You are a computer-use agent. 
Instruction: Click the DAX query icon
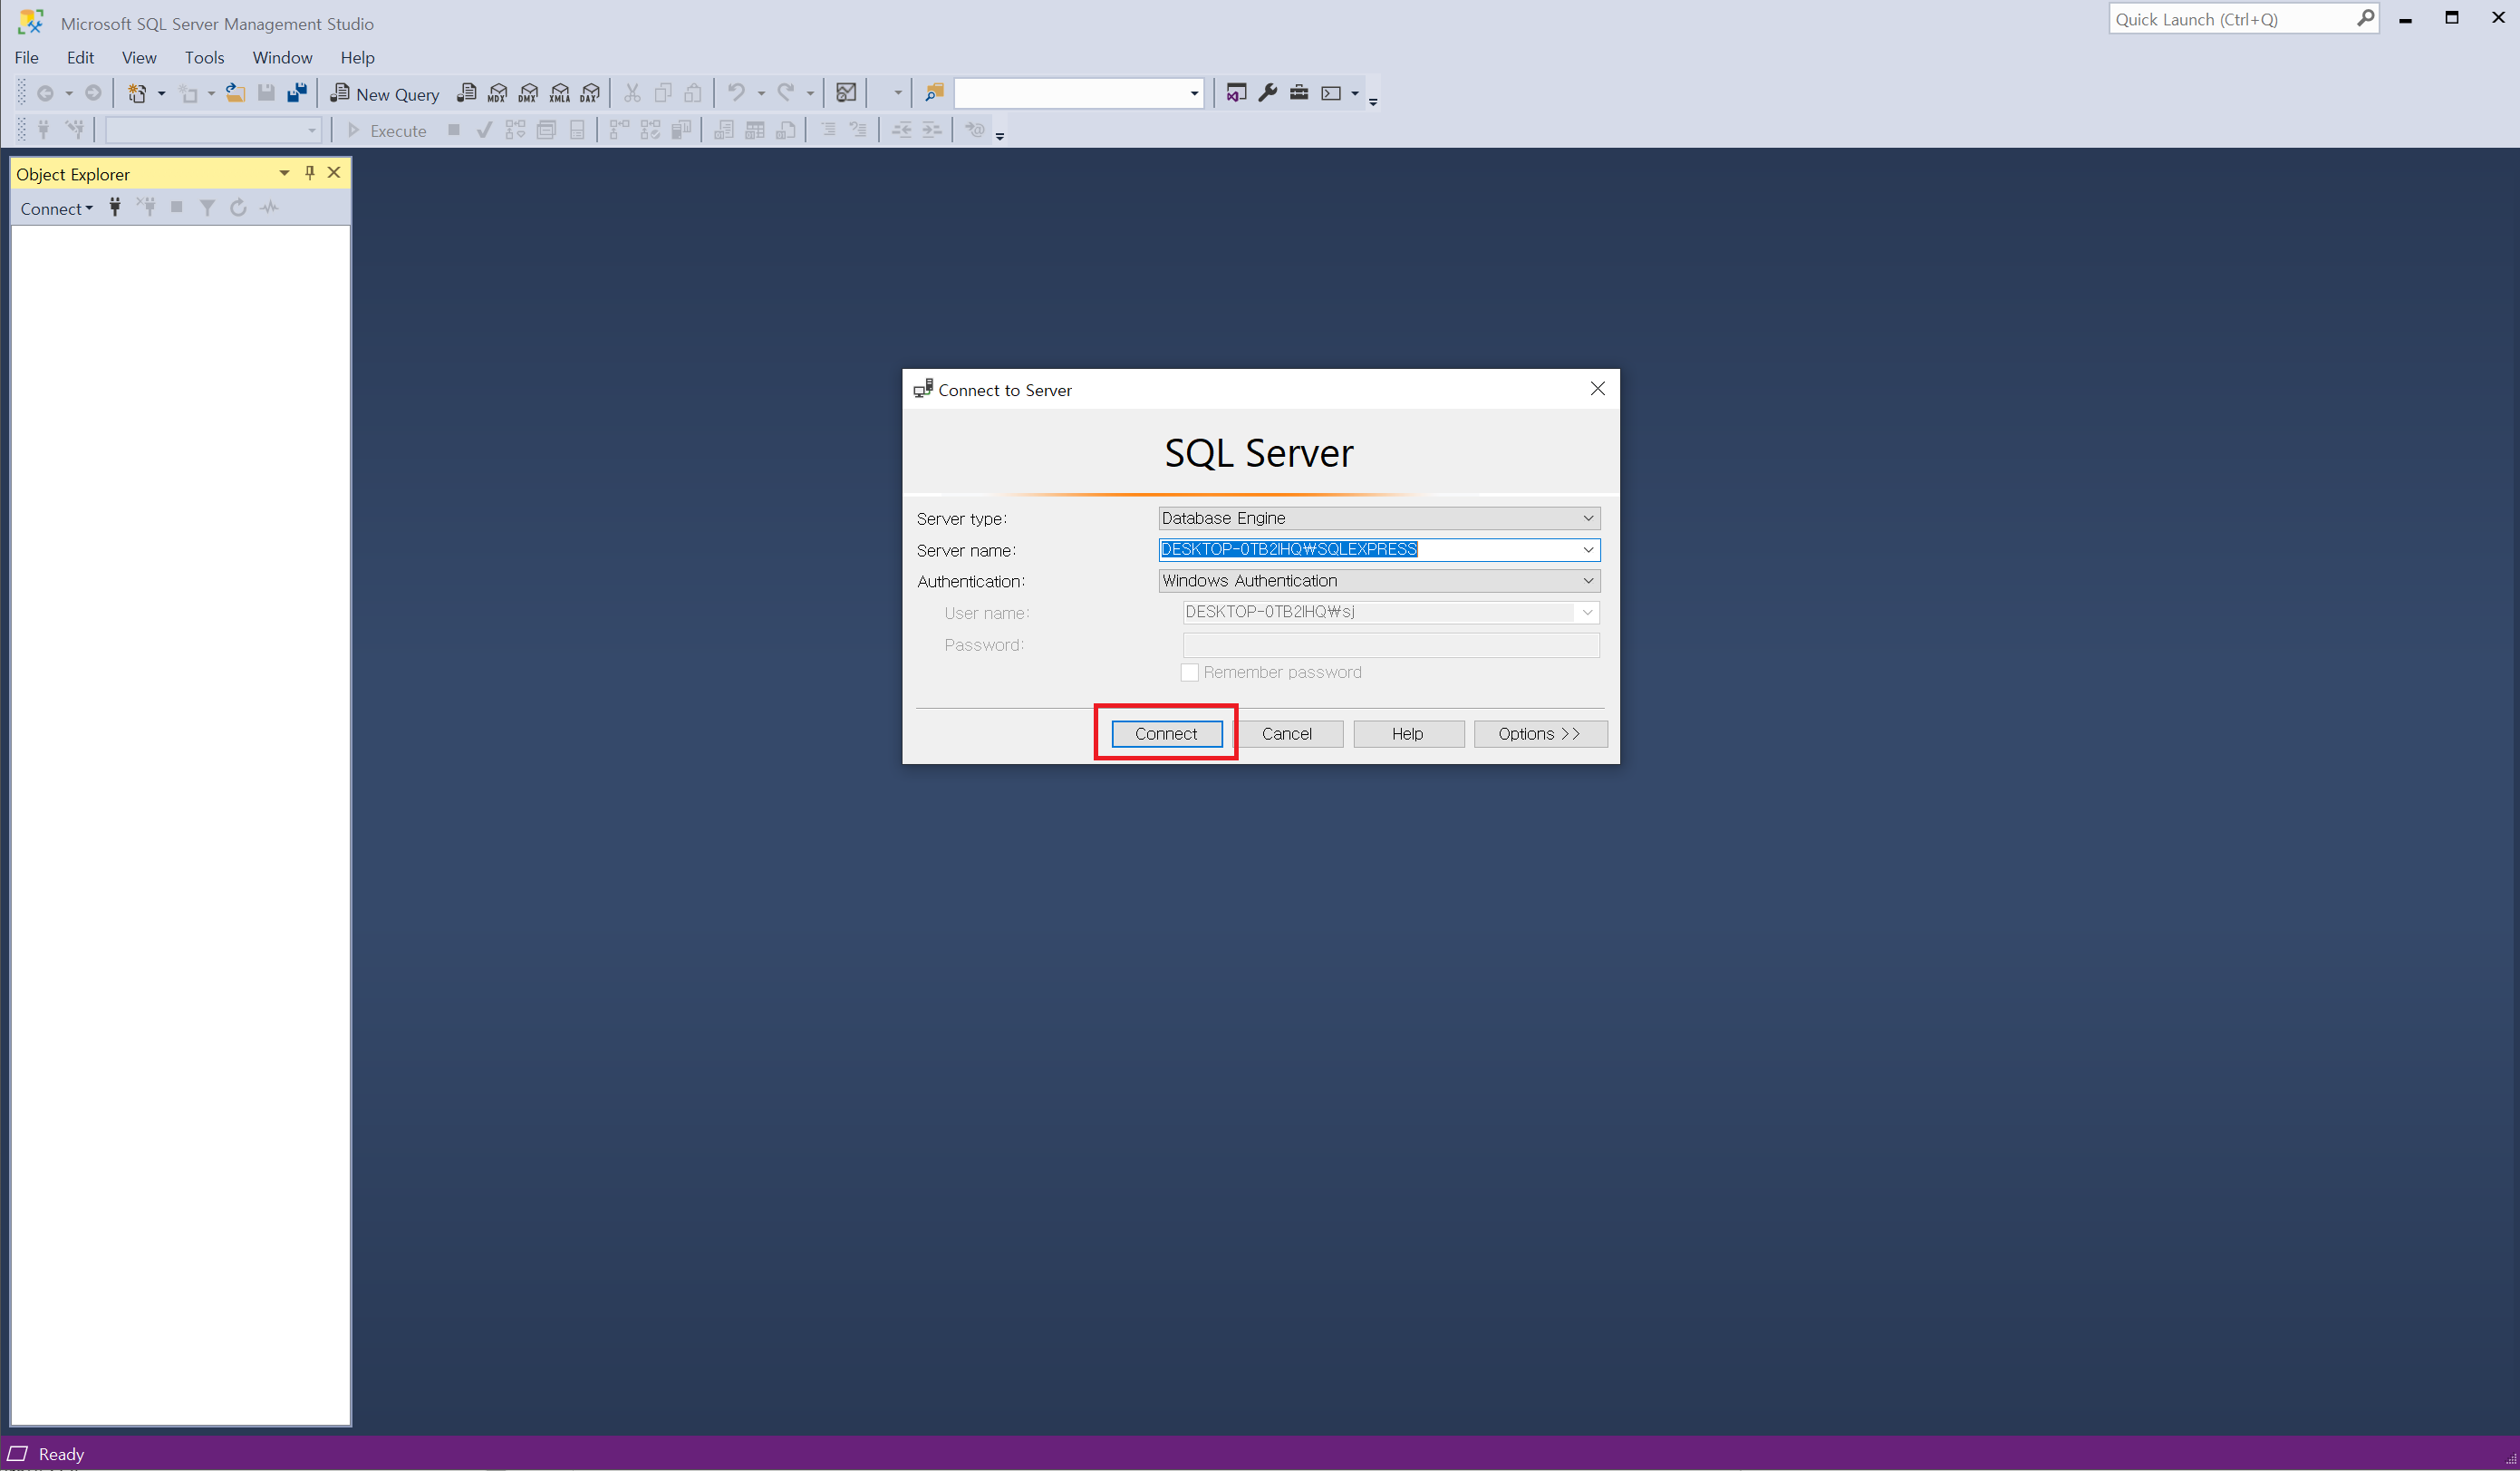coord(590,94)
